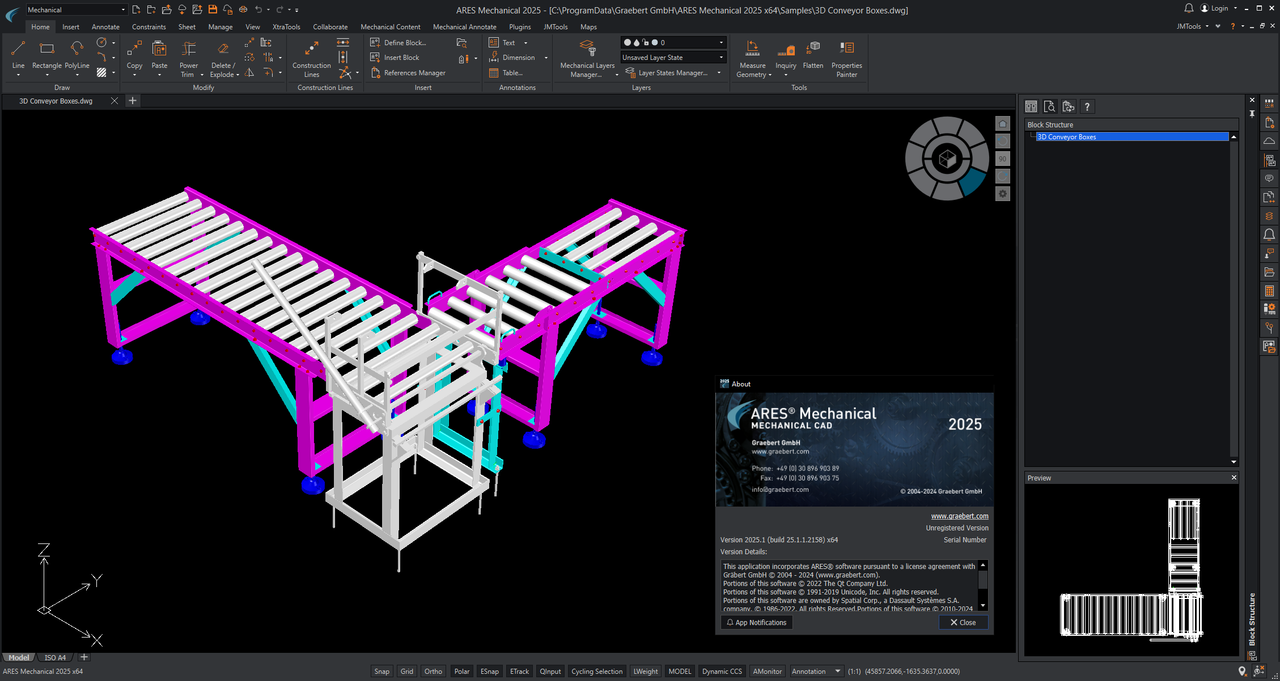
Task: Expand the Dimension dropdown arrow
Action: point(545,58)
